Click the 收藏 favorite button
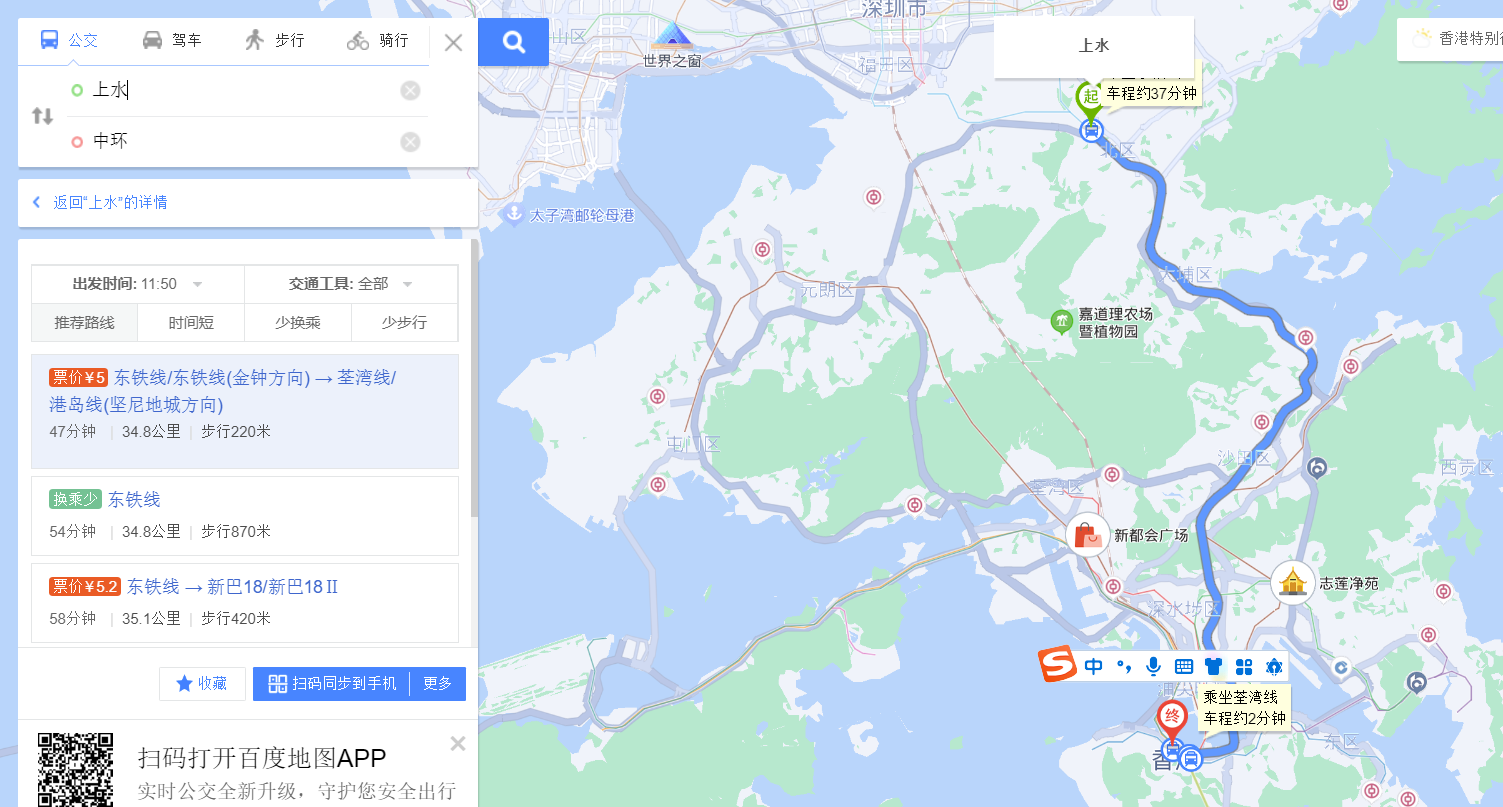The height and width of the screenshot is (807, 1503). [202, 684]
